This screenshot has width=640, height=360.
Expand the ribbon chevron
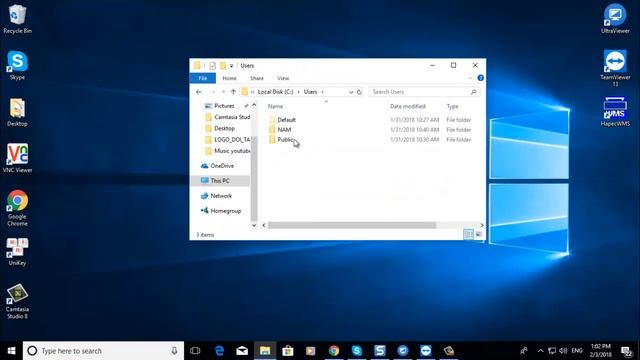(x=470, y=78)
